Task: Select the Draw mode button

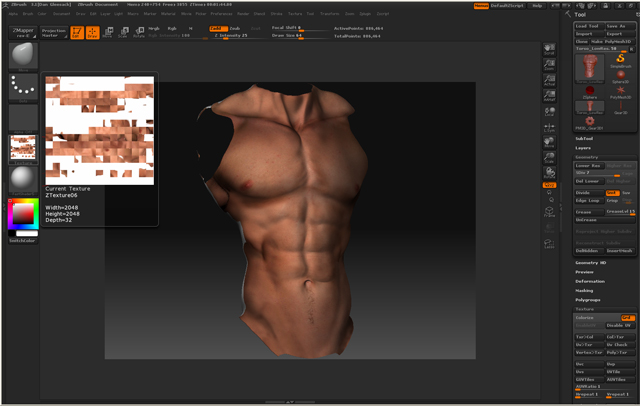Action: 93,32
